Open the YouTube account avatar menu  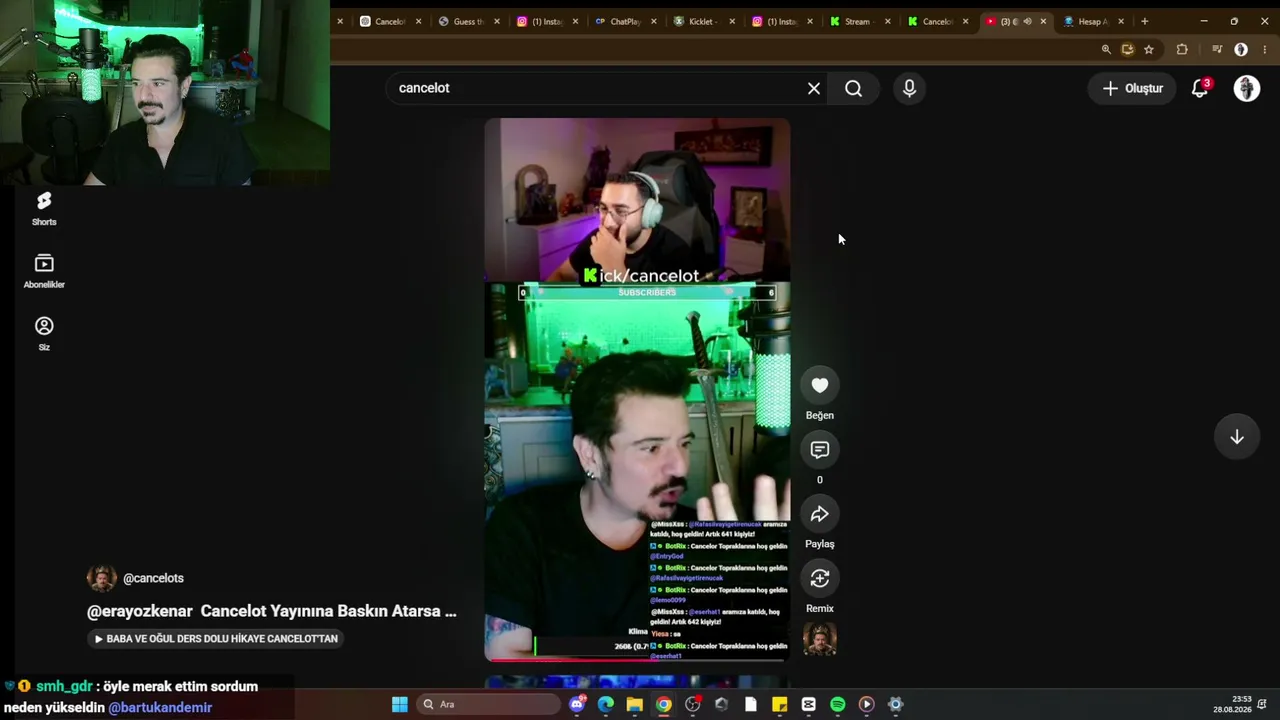pyautogui.click(x=1247, y=88)
